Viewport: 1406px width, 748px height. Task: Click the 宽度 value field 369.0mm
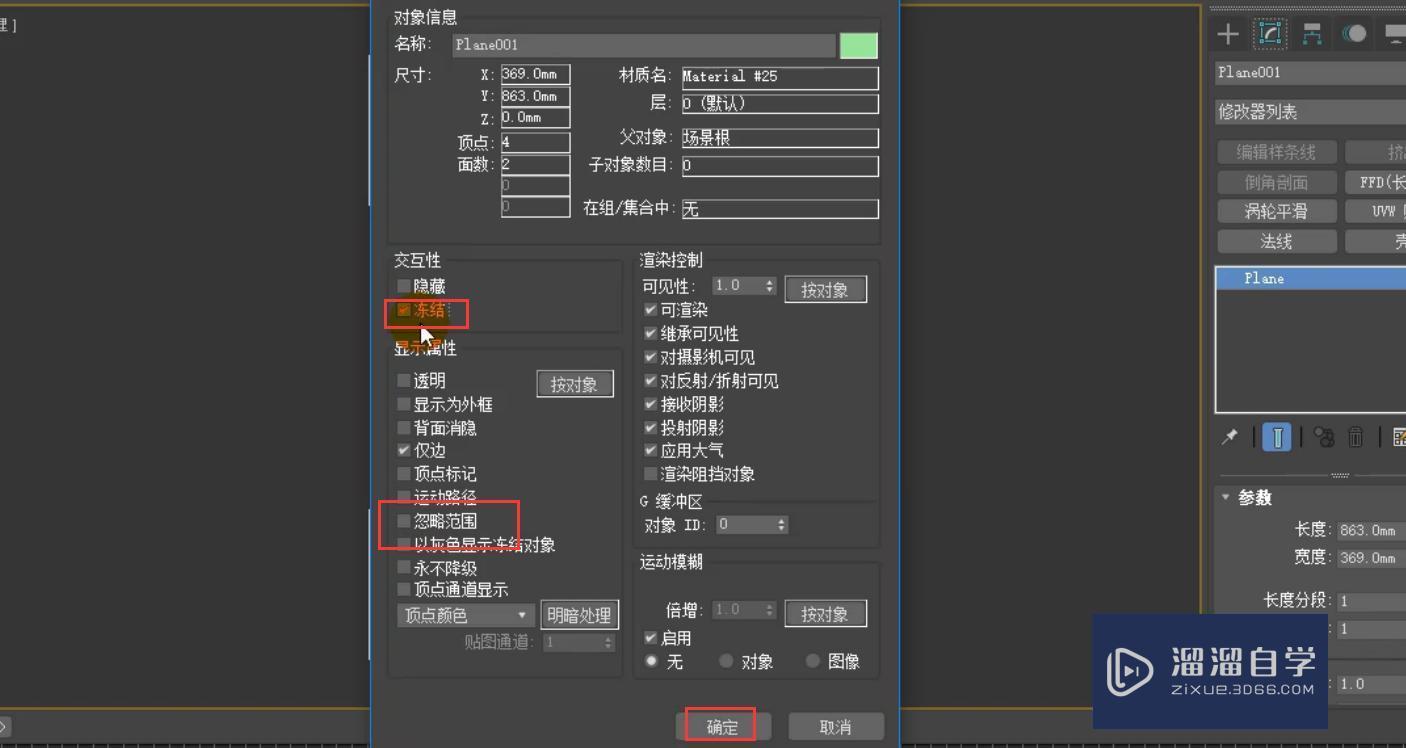(x=1370, y=558)
